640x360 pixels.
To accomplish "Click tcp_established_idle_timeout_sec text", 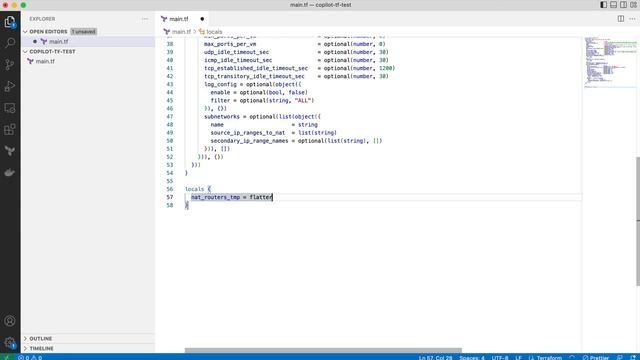I will coord(256,68).
